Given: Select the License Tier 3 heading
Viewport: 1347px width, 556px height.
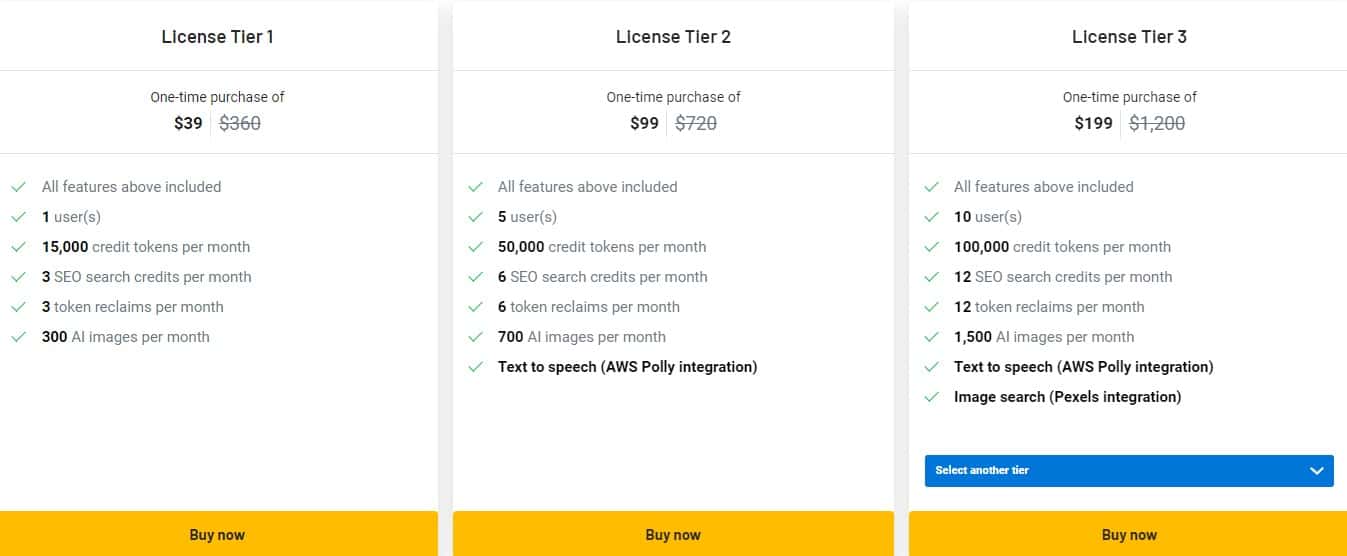Looking at the screenshot, I should coord(1129,37).
